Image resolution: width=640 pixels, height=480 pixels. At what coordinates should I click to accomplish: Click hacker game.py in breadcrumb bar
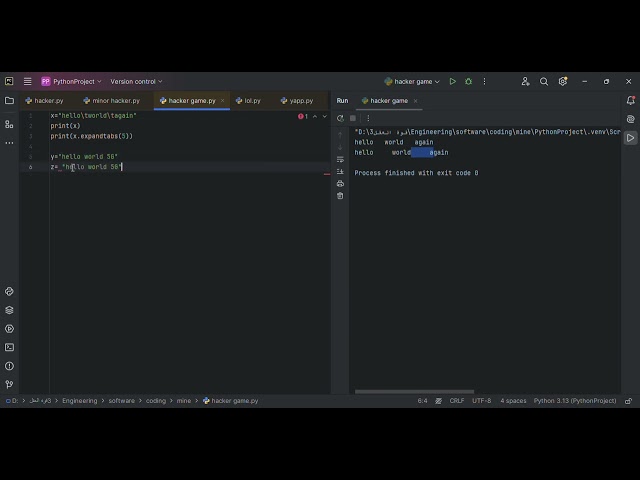231,401
